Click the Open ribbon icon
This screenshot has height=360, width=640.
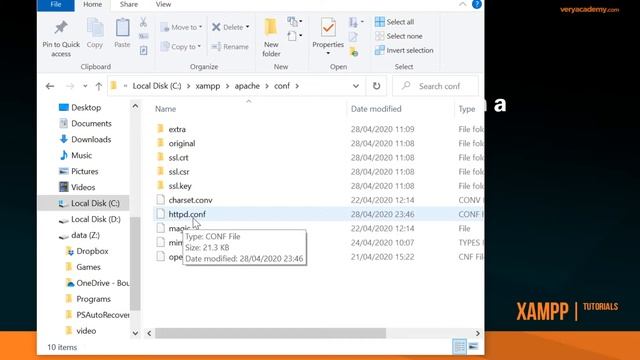tap(356, 22)
